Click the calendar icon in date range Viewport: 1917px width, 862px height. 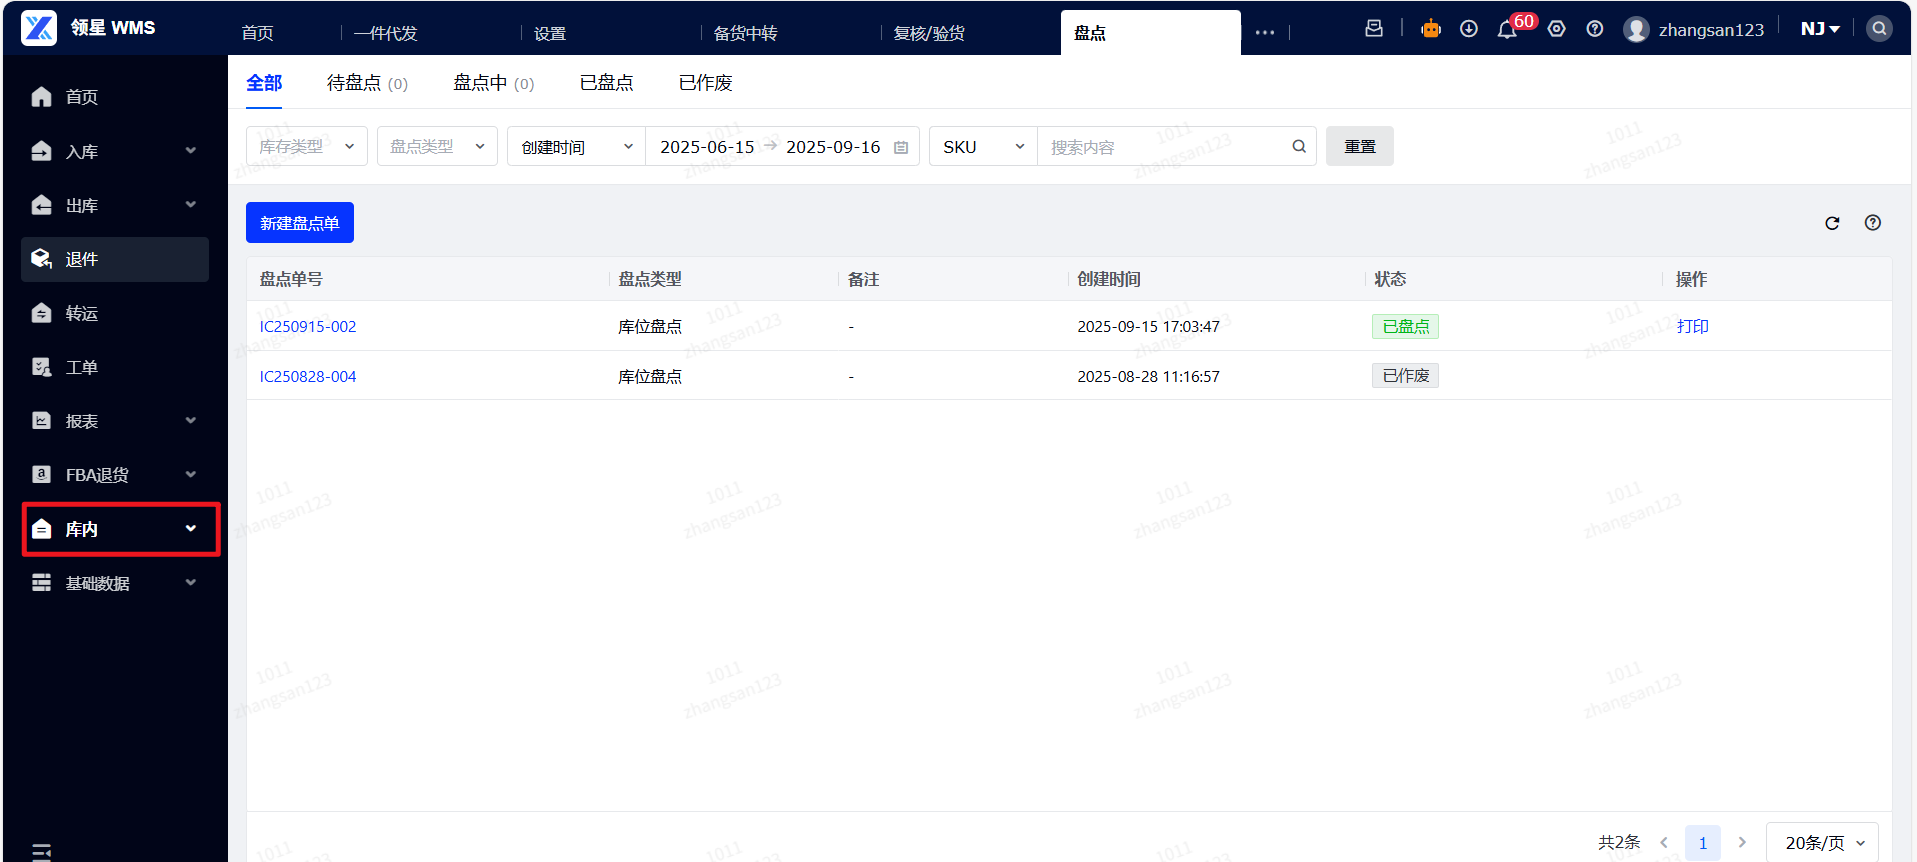(901, 147)
